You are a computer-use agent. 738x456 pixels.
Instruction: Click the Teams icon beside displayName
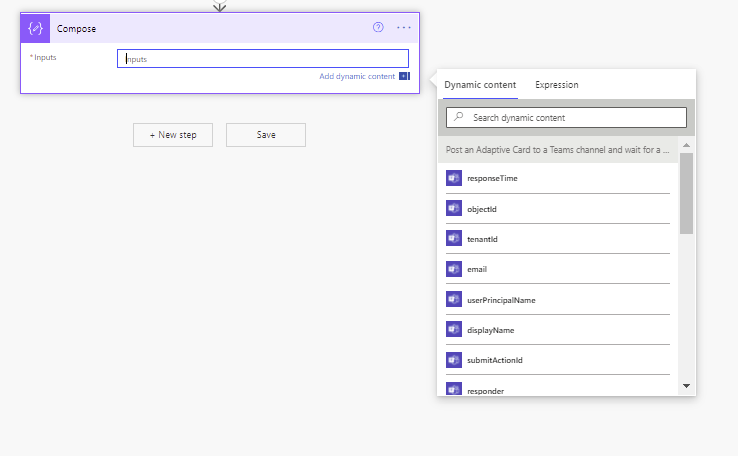click(454, 329)
